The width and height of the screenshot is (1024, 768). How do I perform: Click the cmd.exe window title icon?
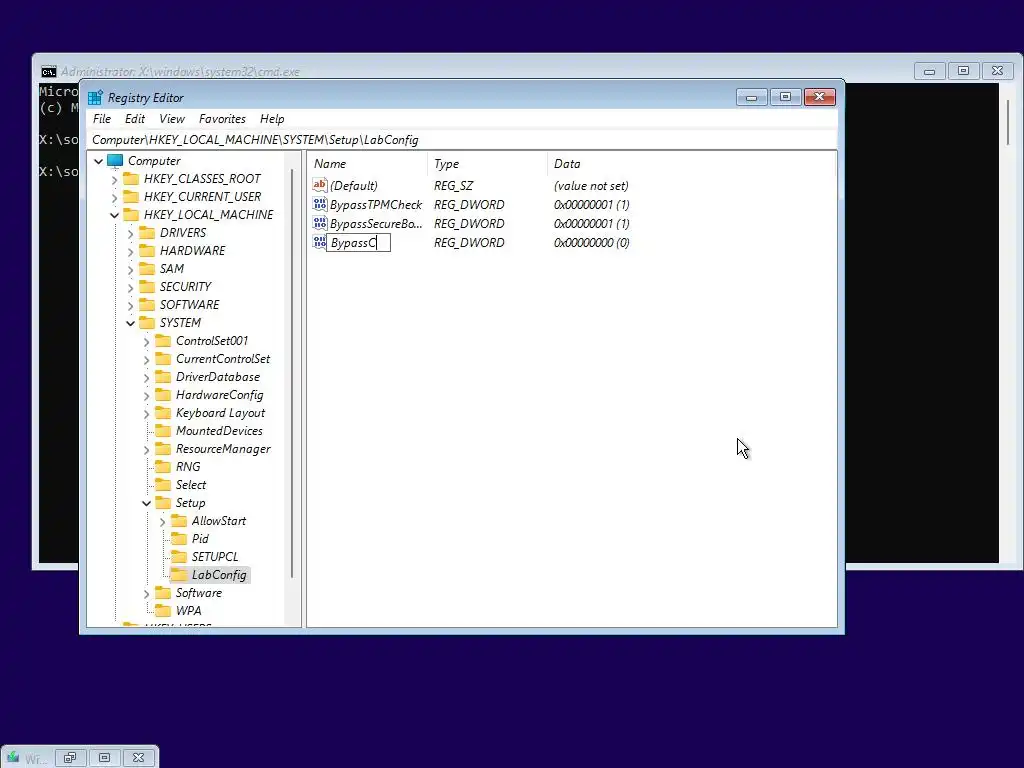click(x=49, y=71)
